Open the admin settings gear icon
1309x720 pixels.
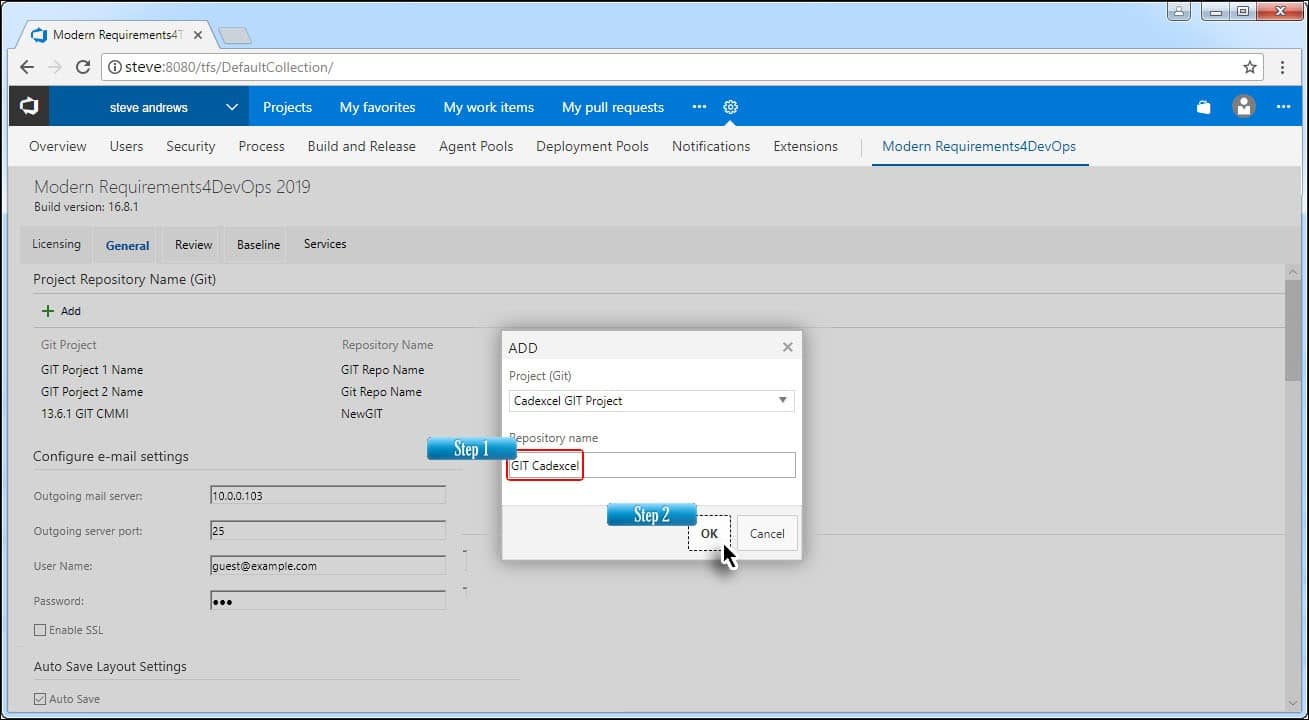tap(731, 107)
